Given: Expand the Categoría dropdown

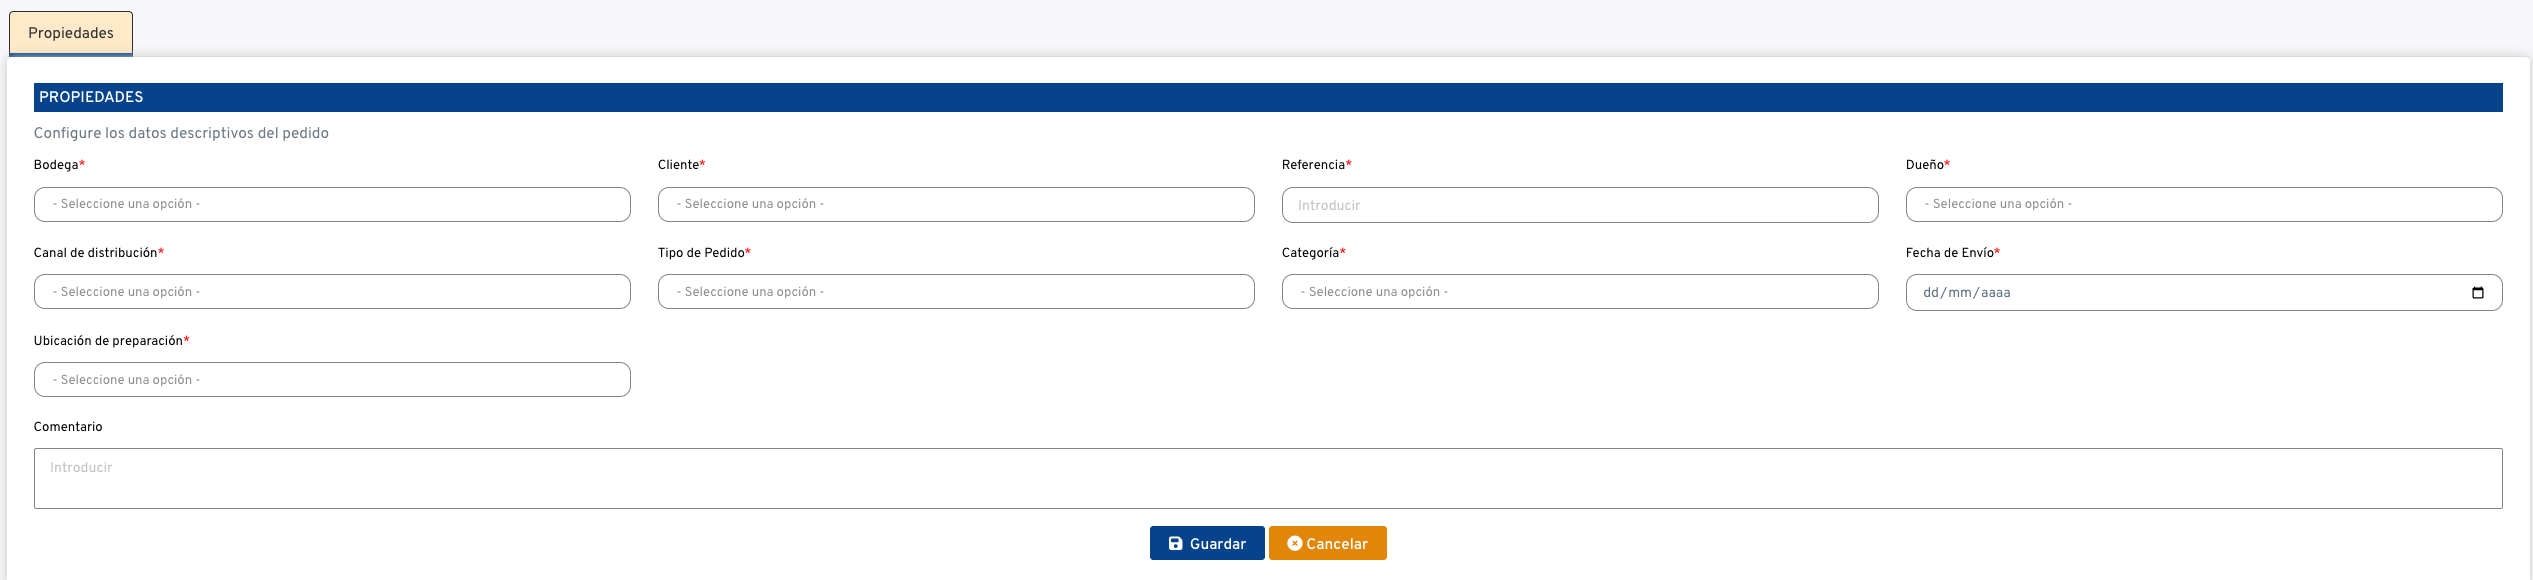Looking at the screenshot, I should click(x=1580, y=292).
